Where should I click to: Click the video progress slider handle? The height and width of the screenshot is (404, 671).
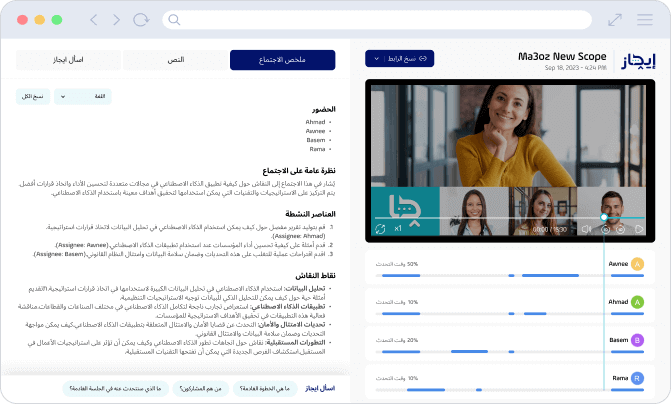(x=604, y=216)
